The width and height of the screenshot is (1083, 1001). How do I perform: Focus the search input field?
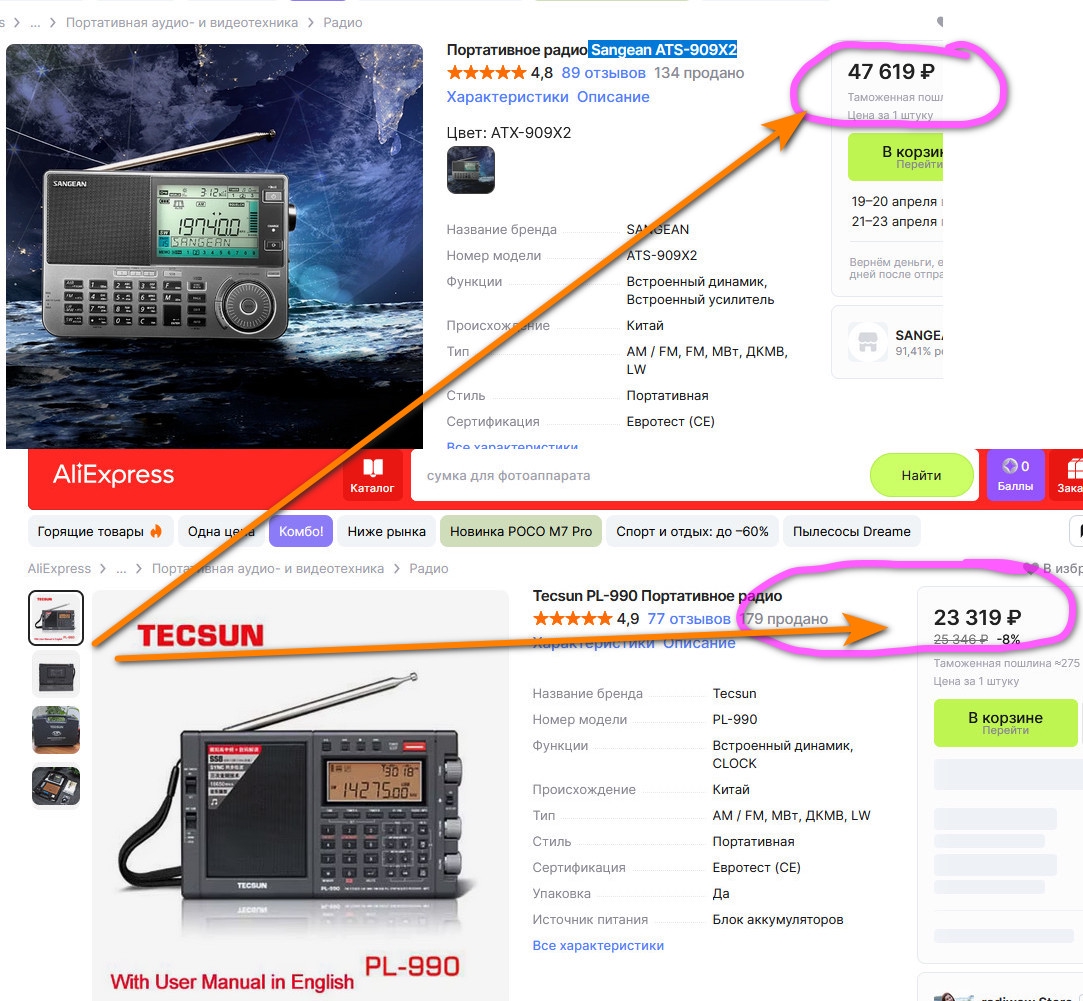(639, 475)
